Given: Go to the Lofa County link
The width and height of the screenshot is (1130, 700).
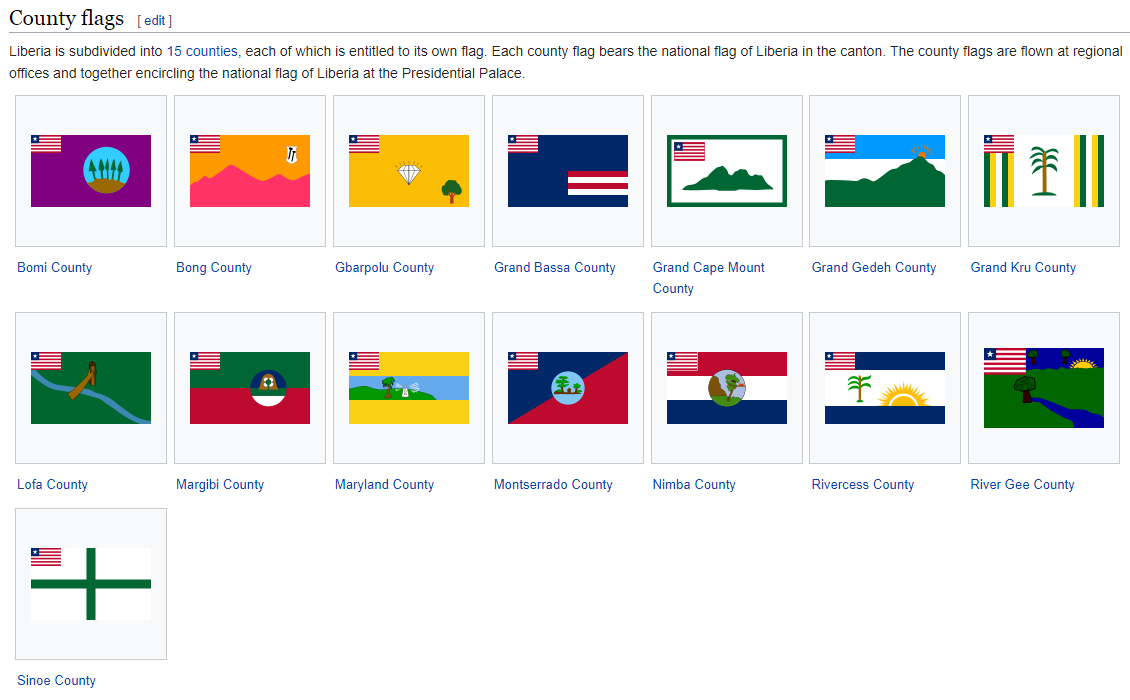Looking at the screenshot, I should click(x=53, y=484).
